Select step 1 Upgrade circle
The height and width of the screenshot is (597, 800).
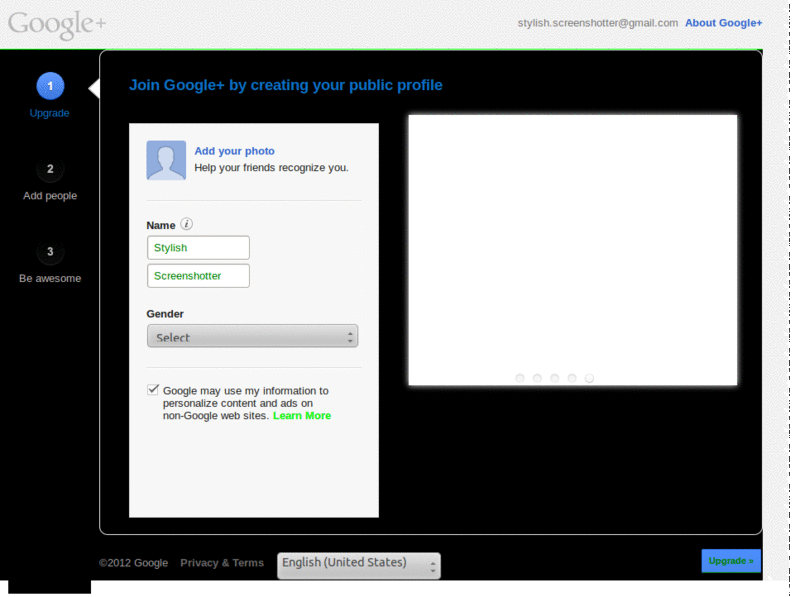click(50, 86)
